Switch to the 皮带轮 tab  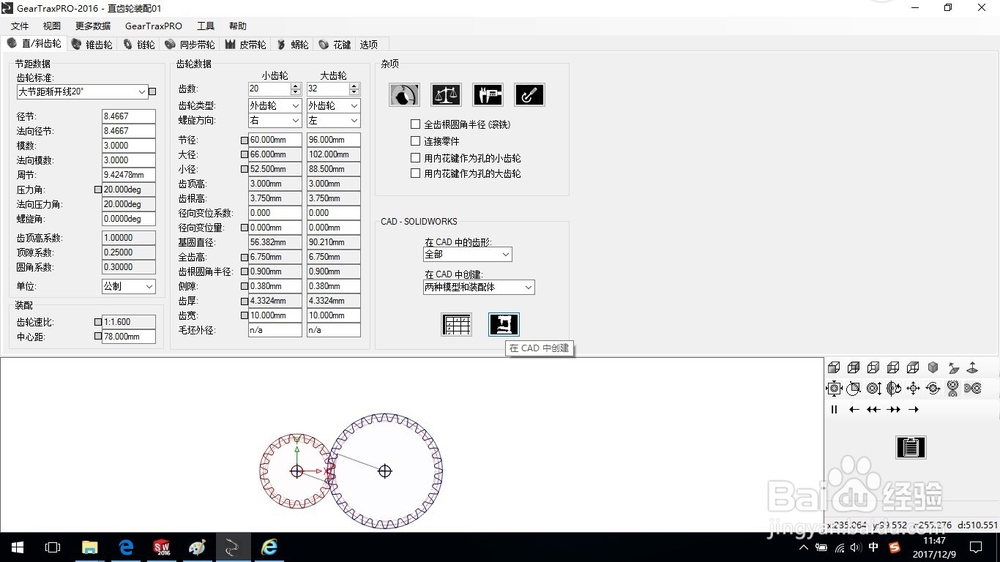tap(246, 45)
